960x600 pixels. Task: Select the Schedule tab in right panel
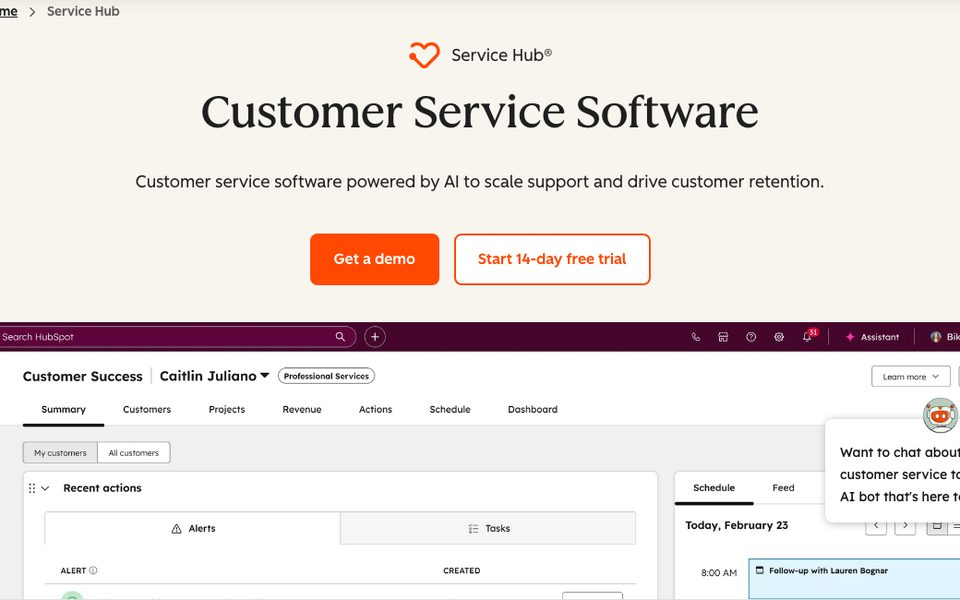714,488
